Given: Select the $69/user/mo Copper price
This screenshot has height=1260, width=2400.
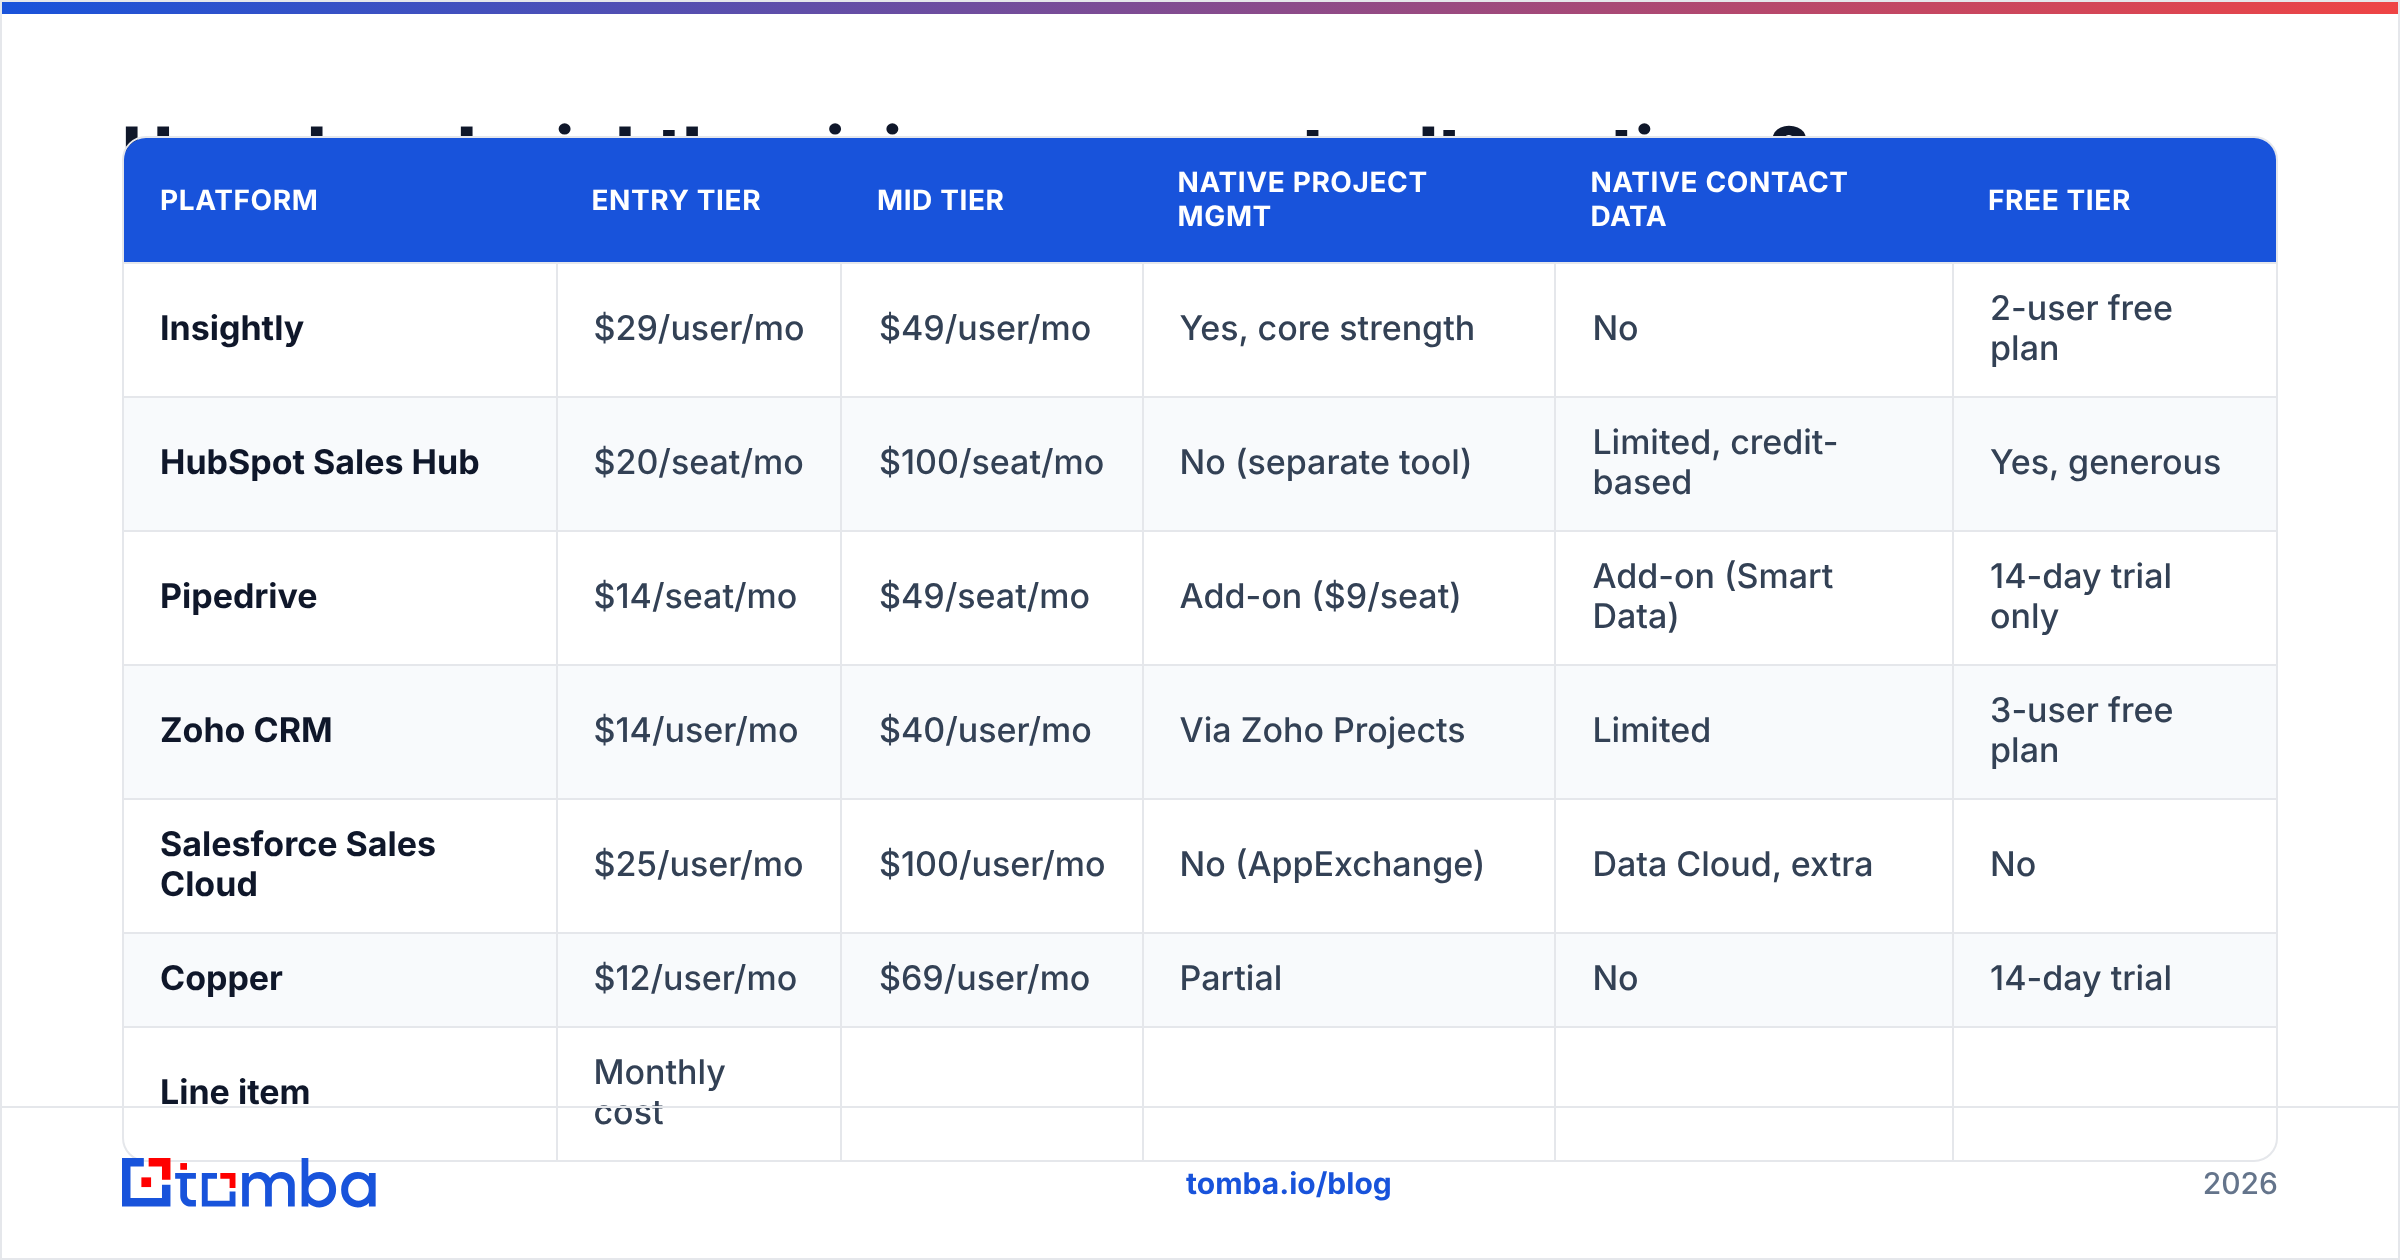Looking at the screenshot, I should click(984, 978).
